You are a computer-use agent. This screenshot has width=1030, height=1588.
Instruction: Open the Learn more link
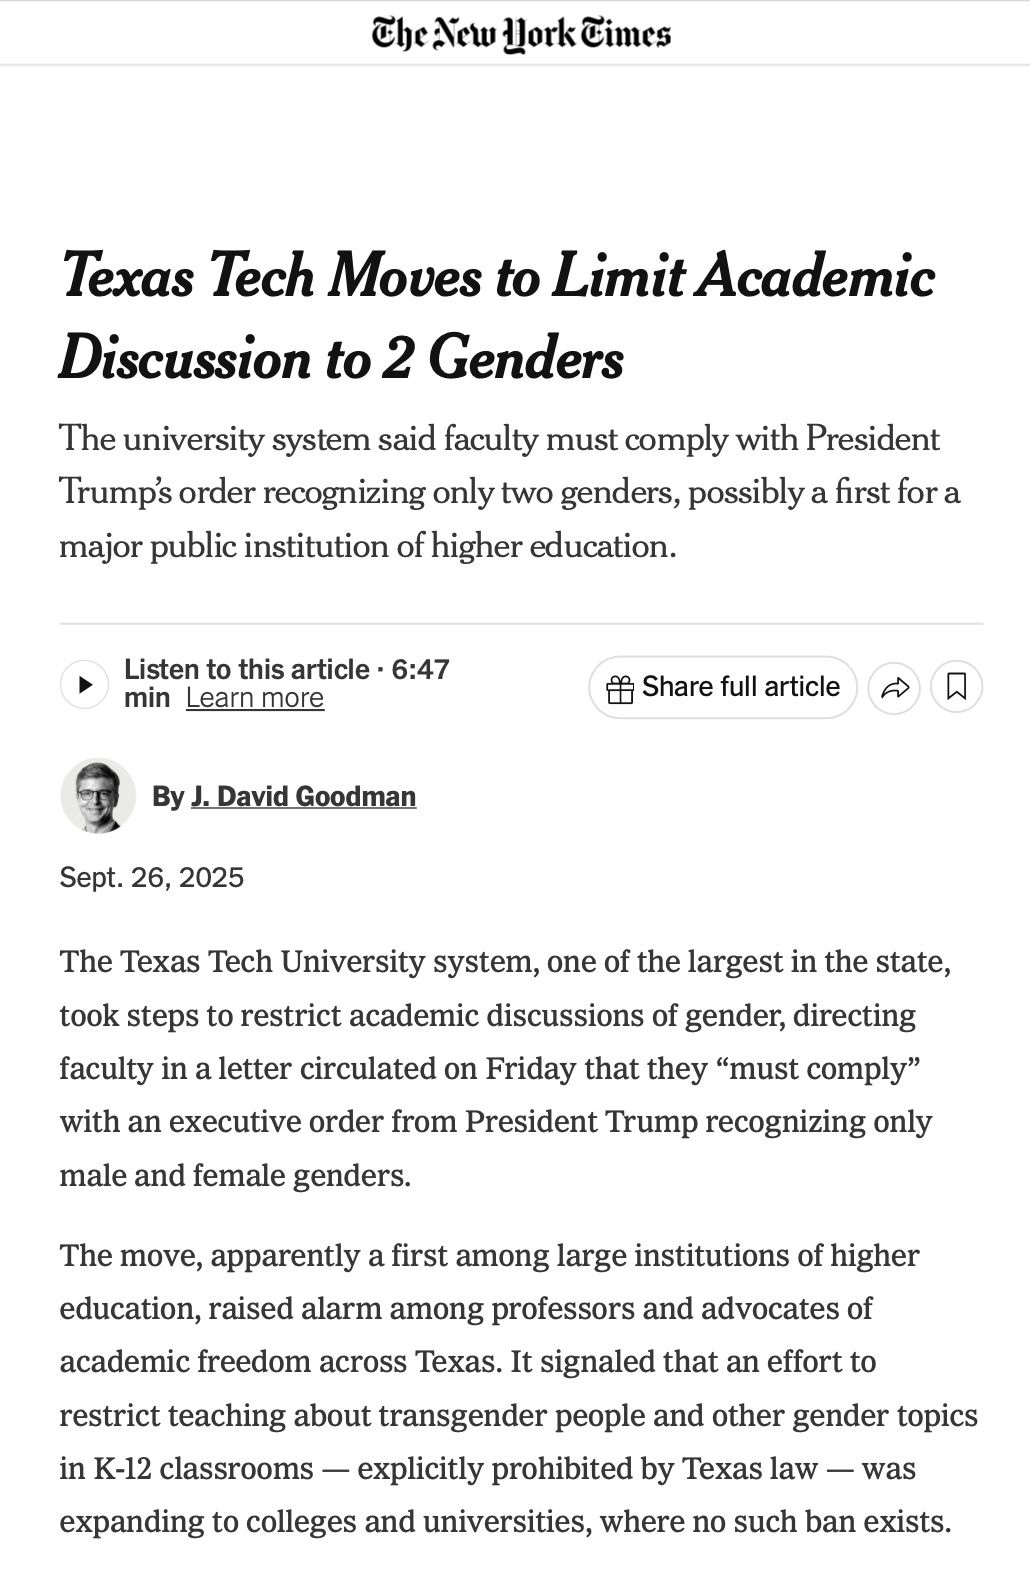click(255, 698)
